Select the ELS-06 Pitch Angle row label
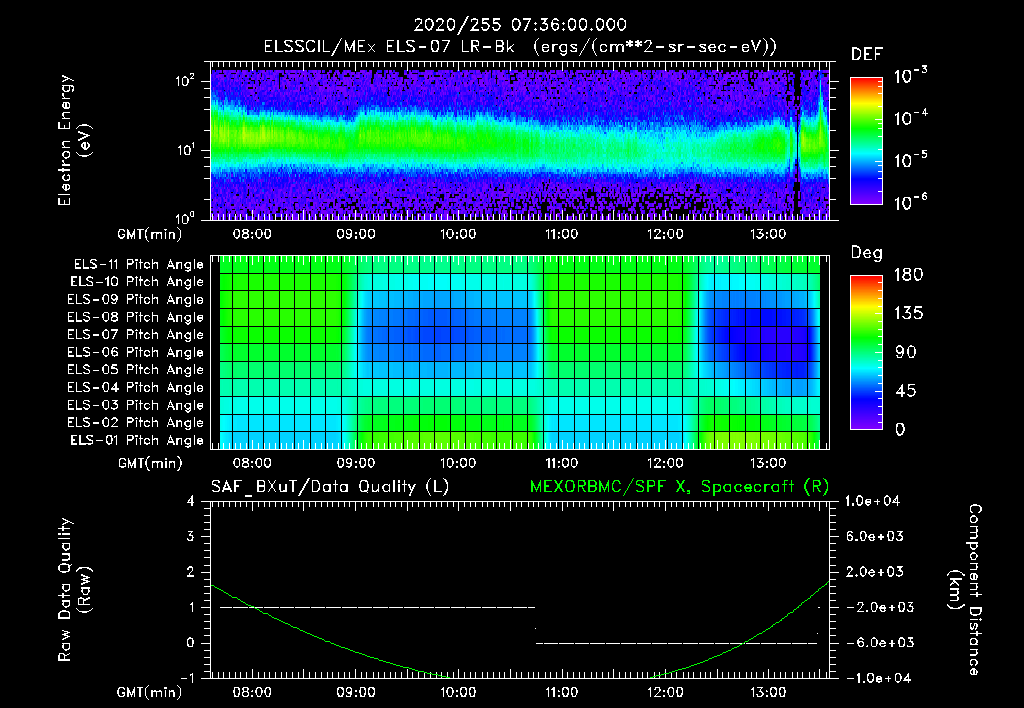The height and width of the screenshot is (708, 1024). tap(135, 352)
